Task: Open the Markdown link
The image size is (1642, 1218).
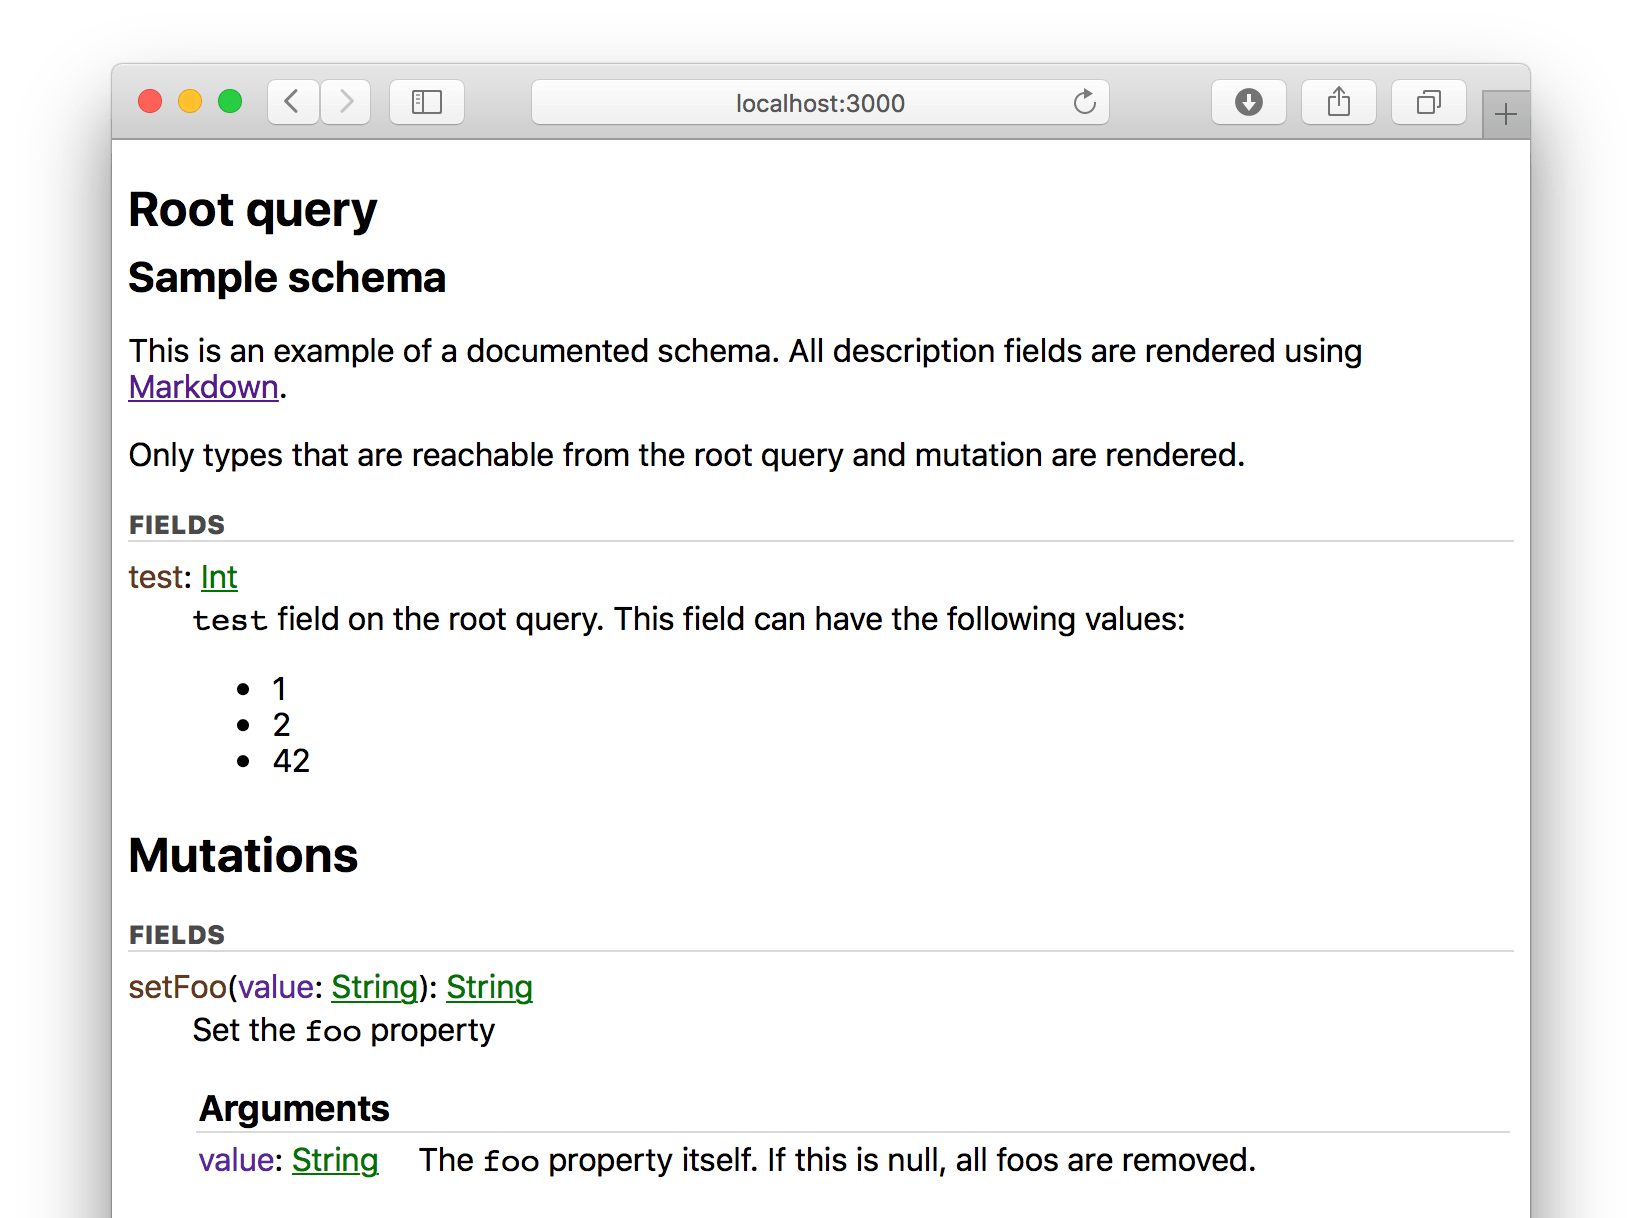Action: [203, 387]
